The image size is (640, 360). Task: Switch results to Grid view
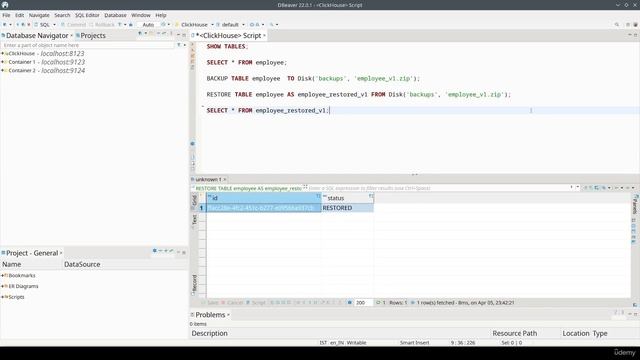tap(194, 201)
